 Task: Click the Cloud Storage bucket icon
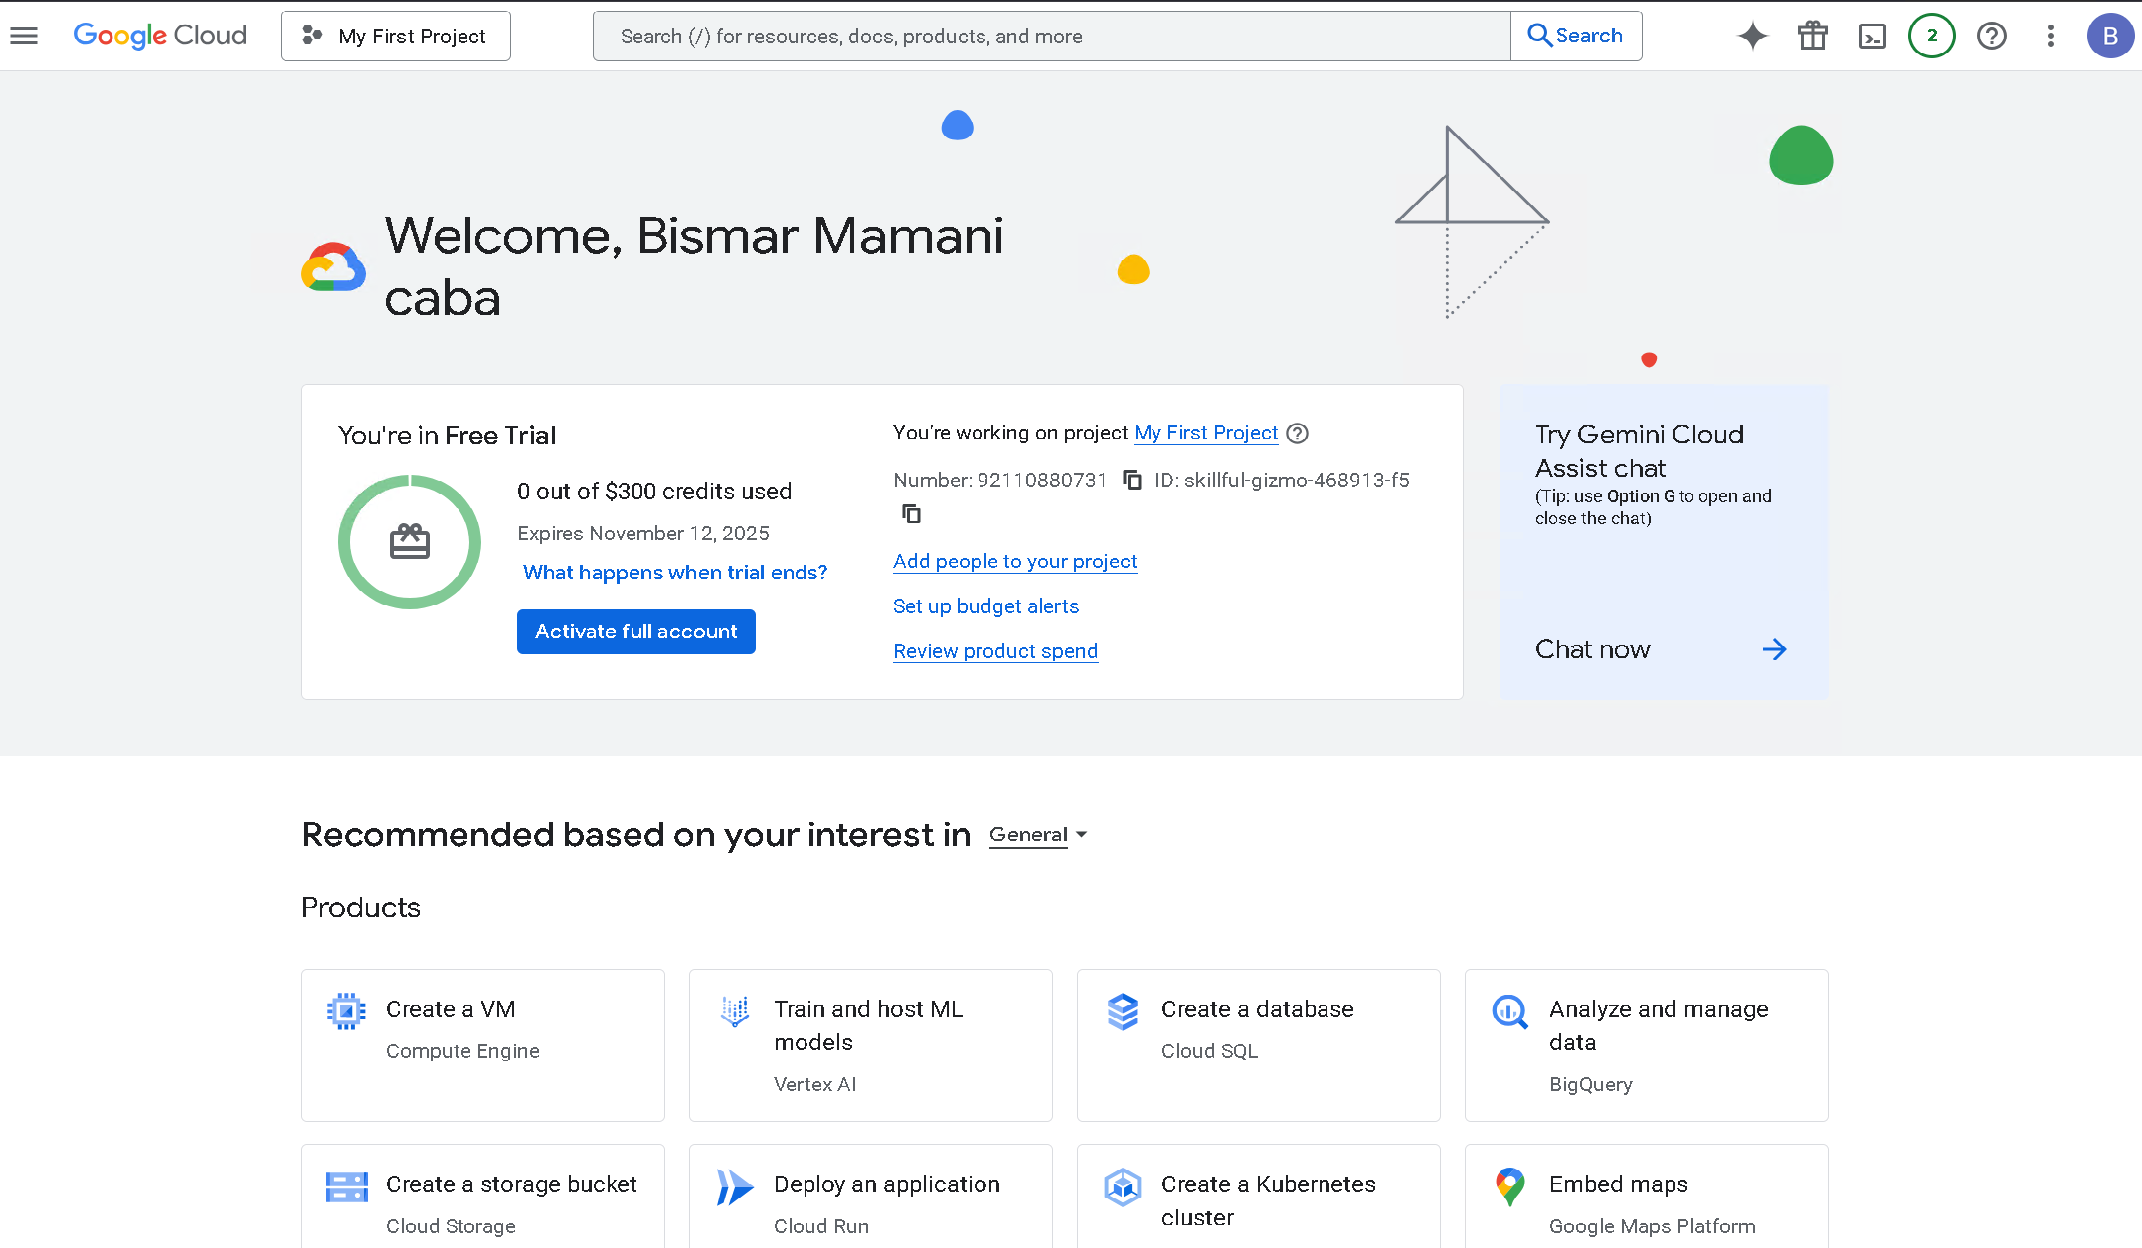coord(346,1187)
